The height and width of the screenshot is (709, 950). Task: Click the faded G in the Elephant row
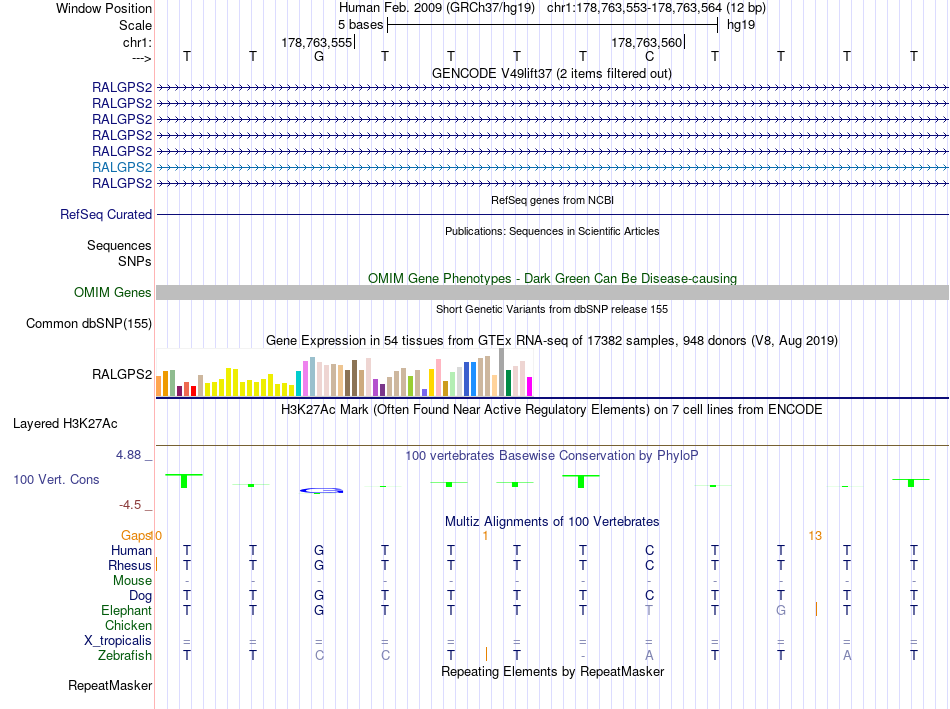(x=781, y=610)
